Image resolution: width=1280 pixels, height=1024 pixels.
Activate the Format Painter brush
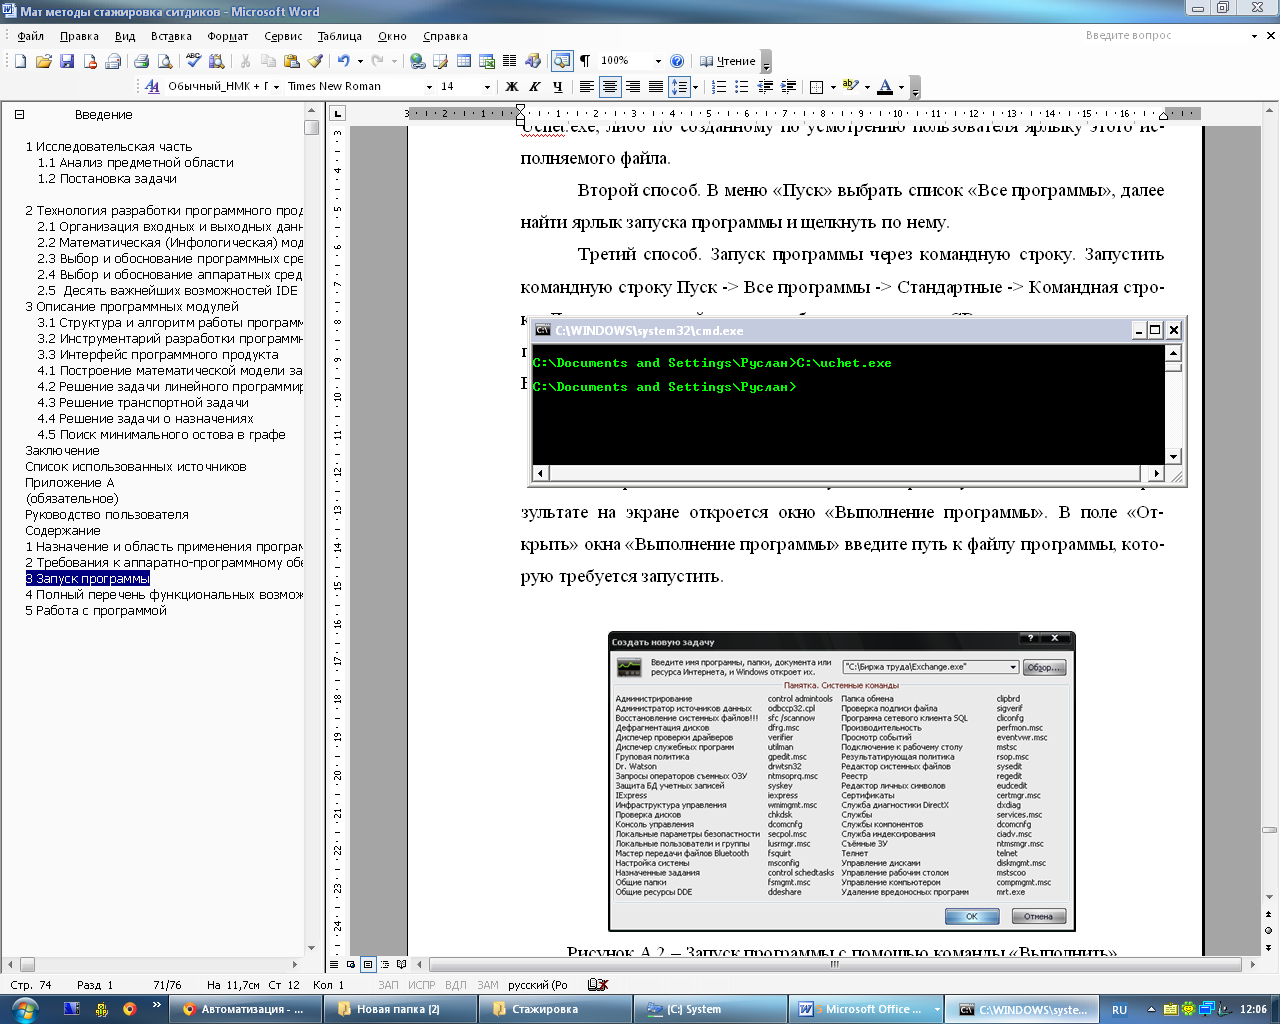pos(315,61)
